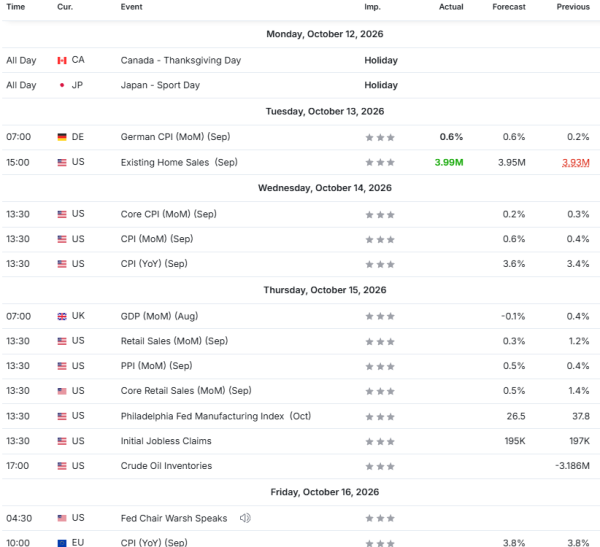Click the UK flag icon in GDP row
The height and width of the screenshot is (547, 600).
pyautogui.click(x=62, y=316)
